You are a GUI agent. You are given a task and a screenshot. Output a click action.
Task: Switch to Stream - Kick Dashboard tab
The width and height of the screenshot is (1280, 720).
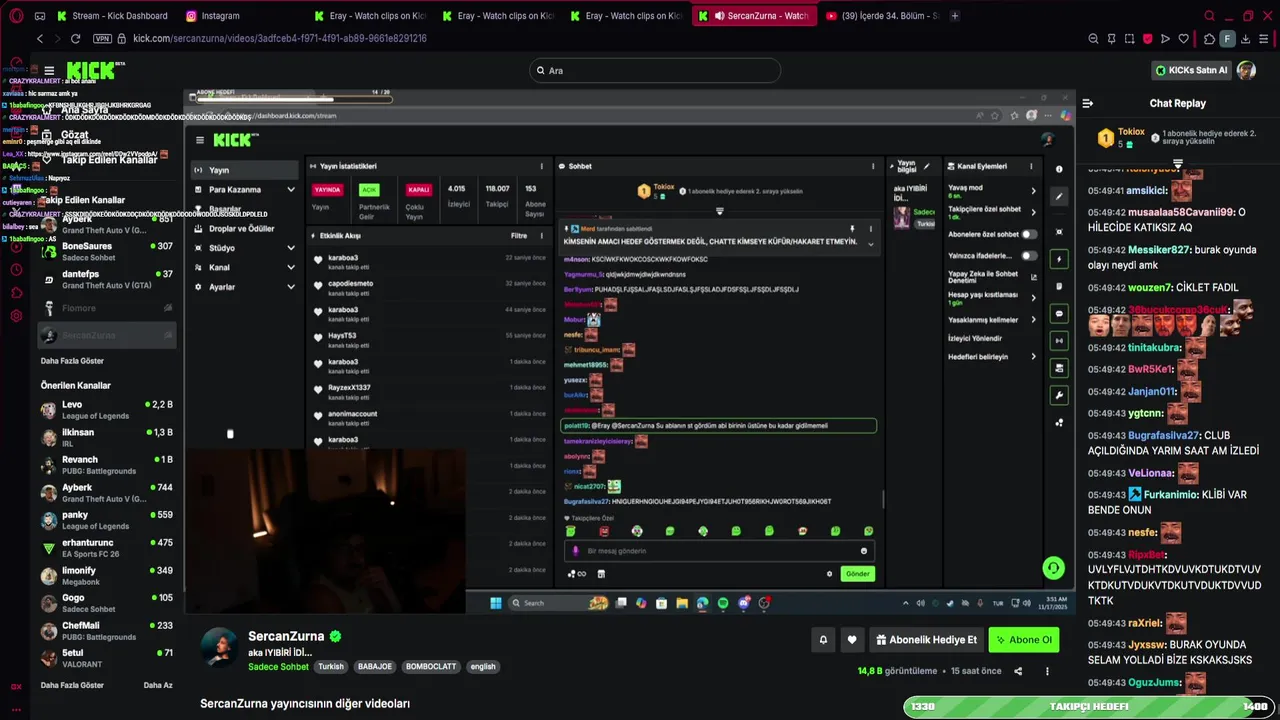(x=113, y=16)
